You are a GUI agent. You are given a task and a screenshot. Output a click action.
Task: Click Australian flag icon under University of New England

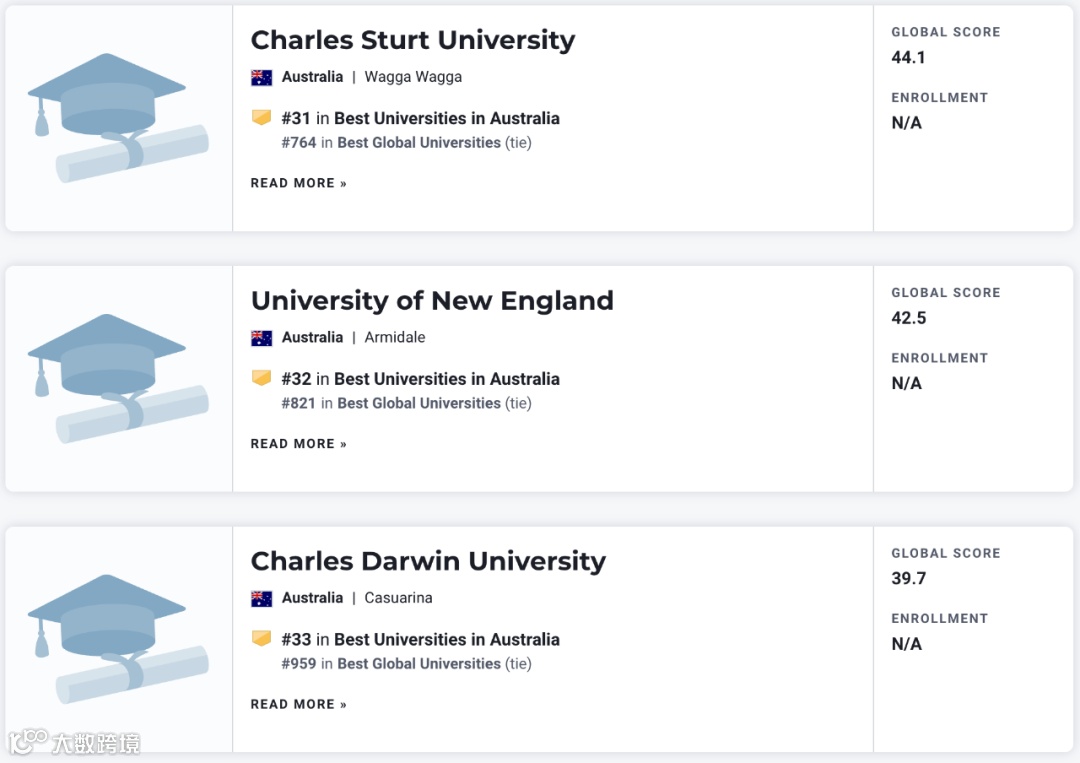pyautogui.click(x=262, y=338)
